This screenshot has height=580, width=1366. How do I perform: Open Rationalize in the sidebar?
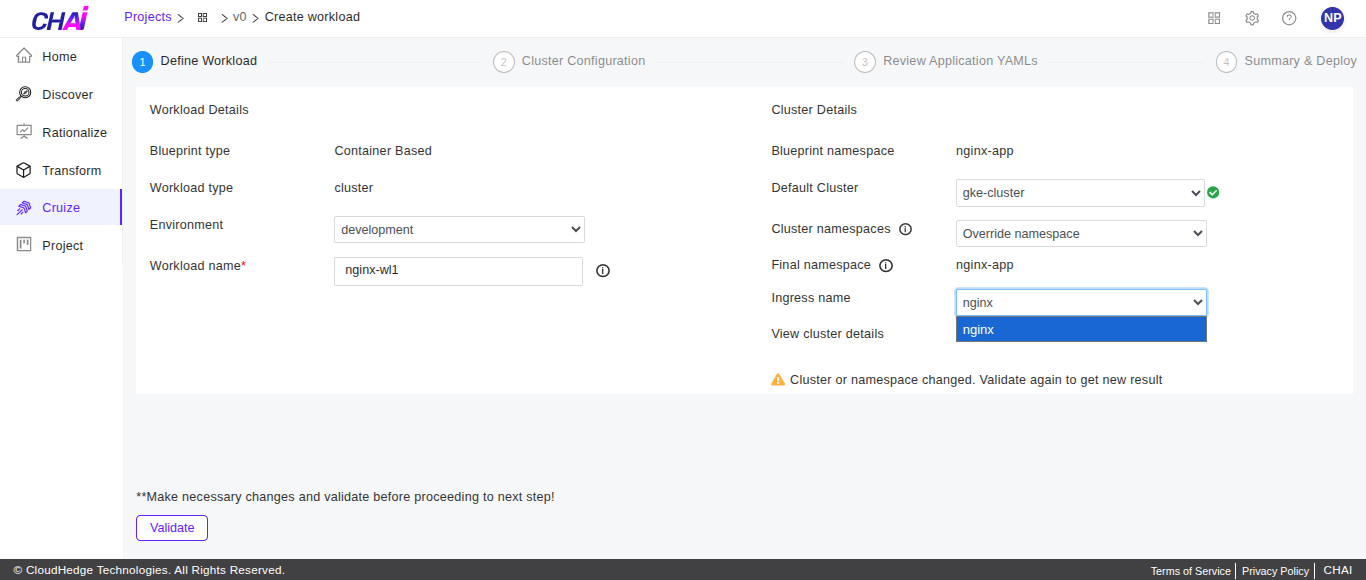pos(74,133)
